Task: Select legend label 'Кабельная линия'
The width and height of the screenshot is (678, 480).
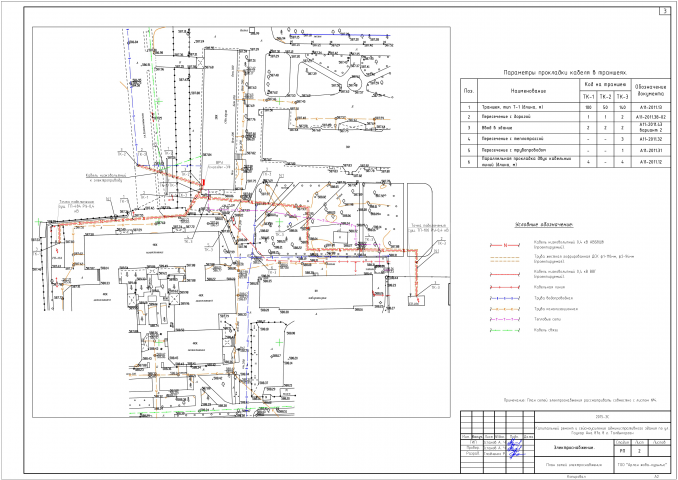Action: (549, 287)
